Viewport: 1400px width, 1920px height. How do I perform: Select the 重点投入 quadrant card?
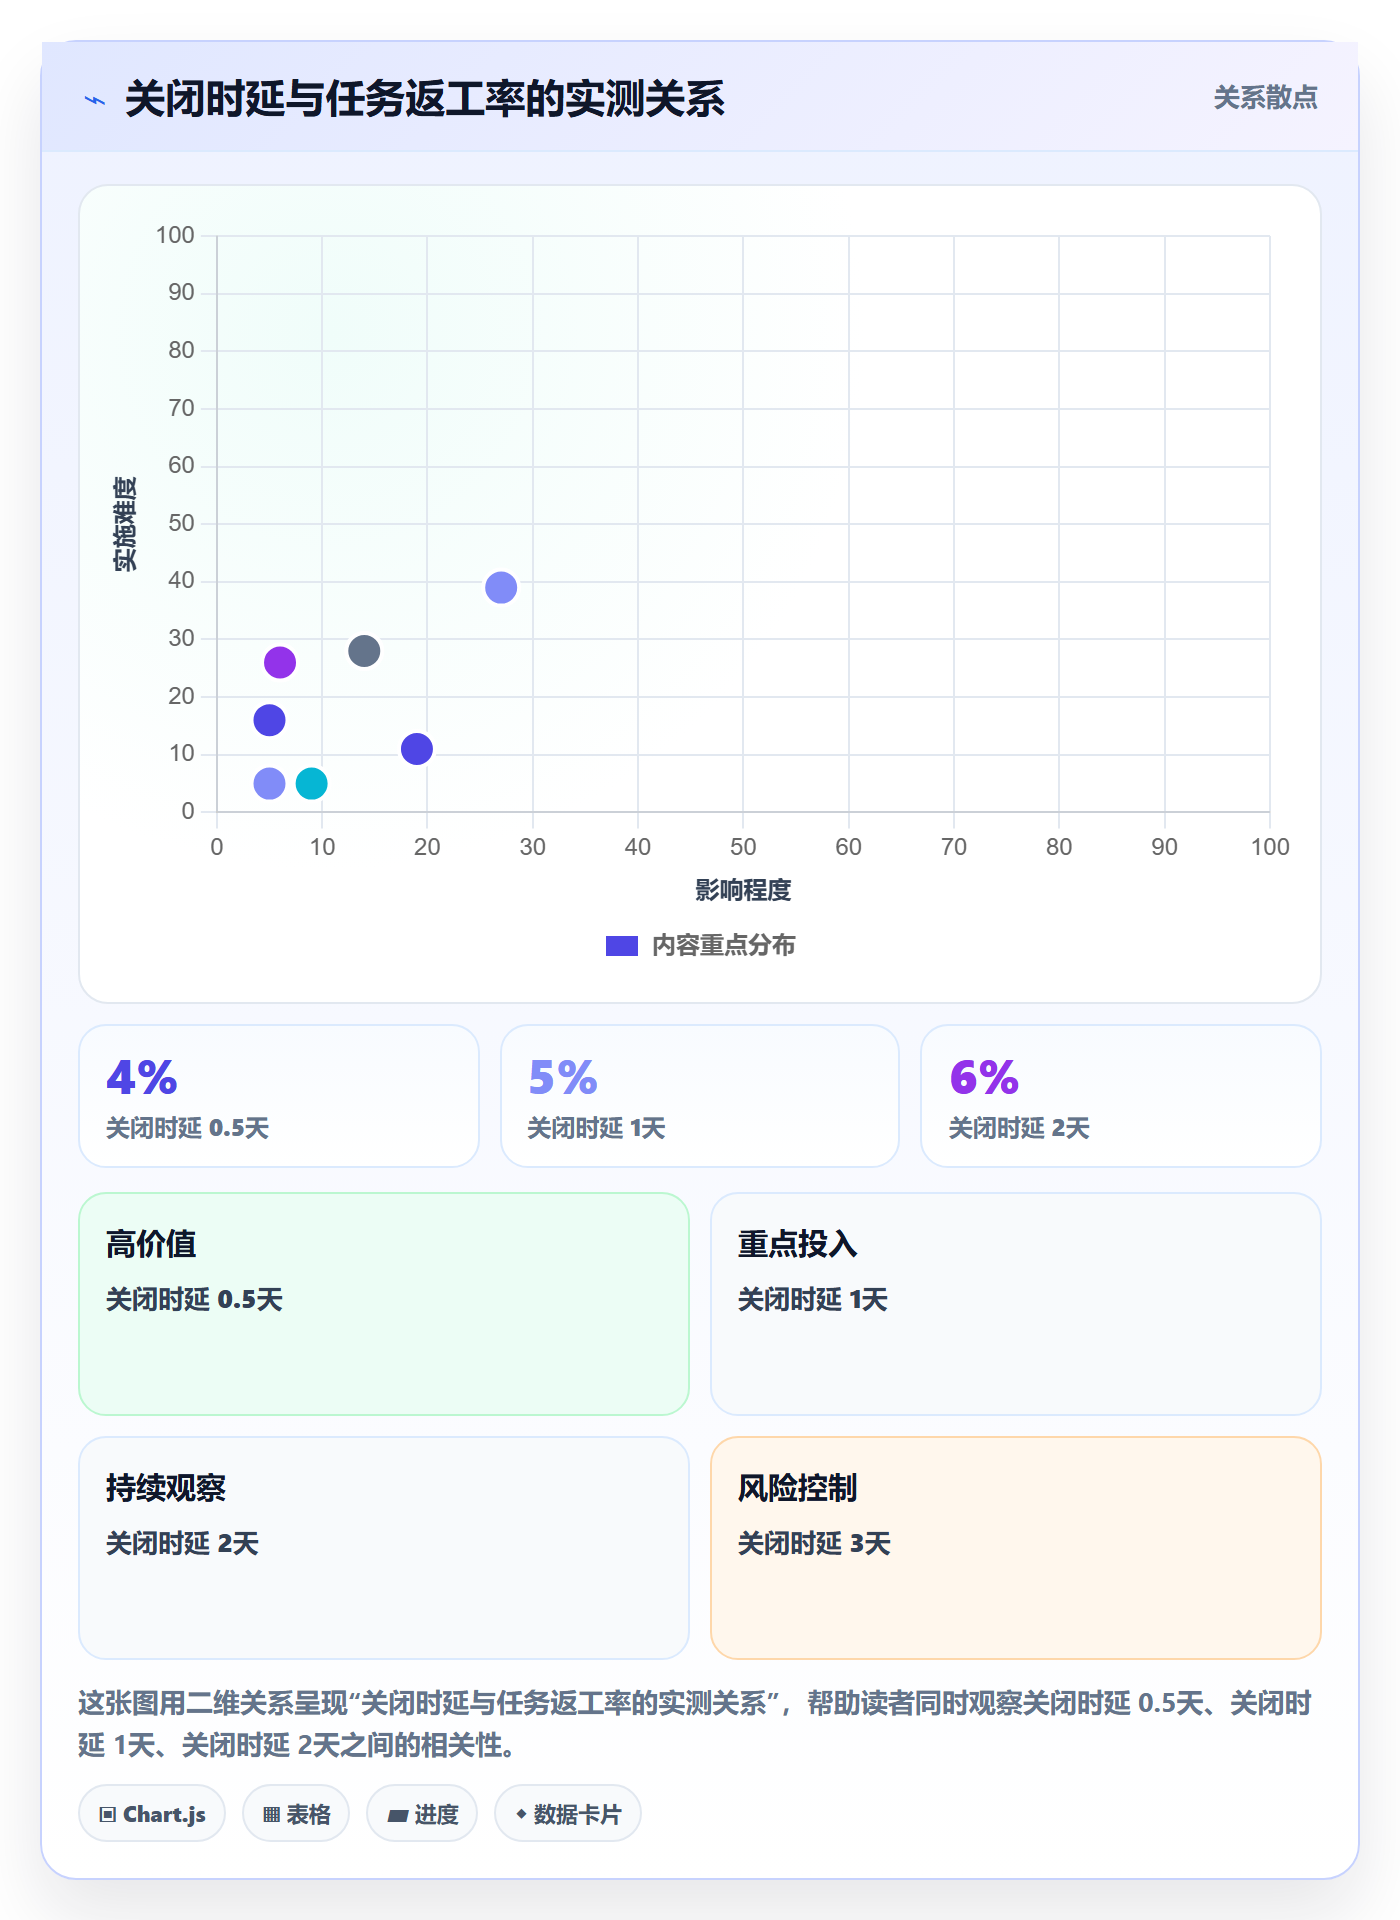pos(1016,1303)
